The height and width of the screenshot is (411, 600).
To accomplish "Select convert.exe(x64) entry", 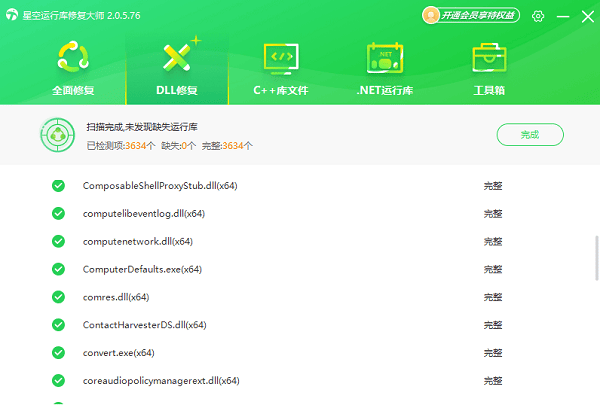I will click(x=119, y=353).
